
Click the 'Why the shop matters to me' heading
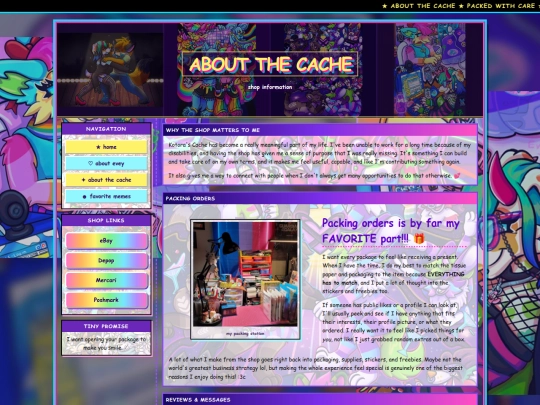click(x=212, y=130)
